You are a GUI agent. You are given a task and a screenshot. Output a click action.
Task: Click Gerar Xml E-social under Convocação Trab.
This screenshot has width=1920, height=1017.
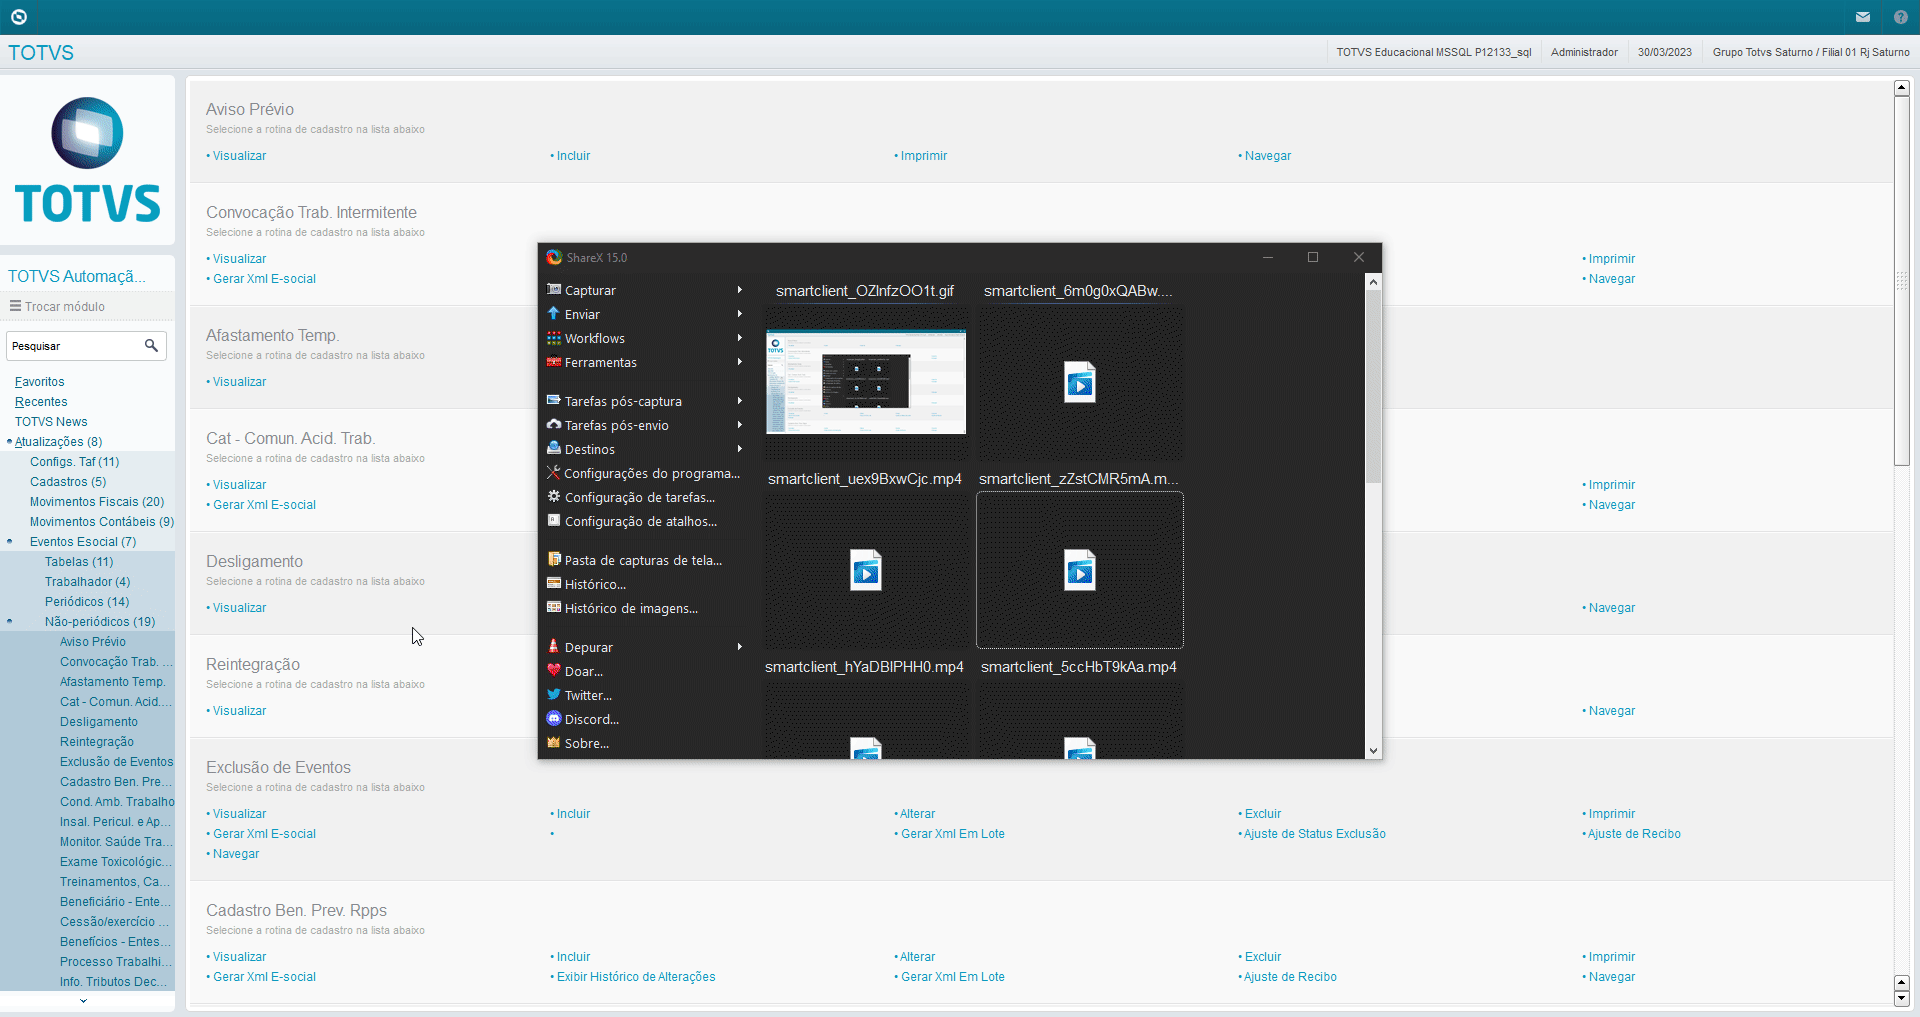[264, 279]
